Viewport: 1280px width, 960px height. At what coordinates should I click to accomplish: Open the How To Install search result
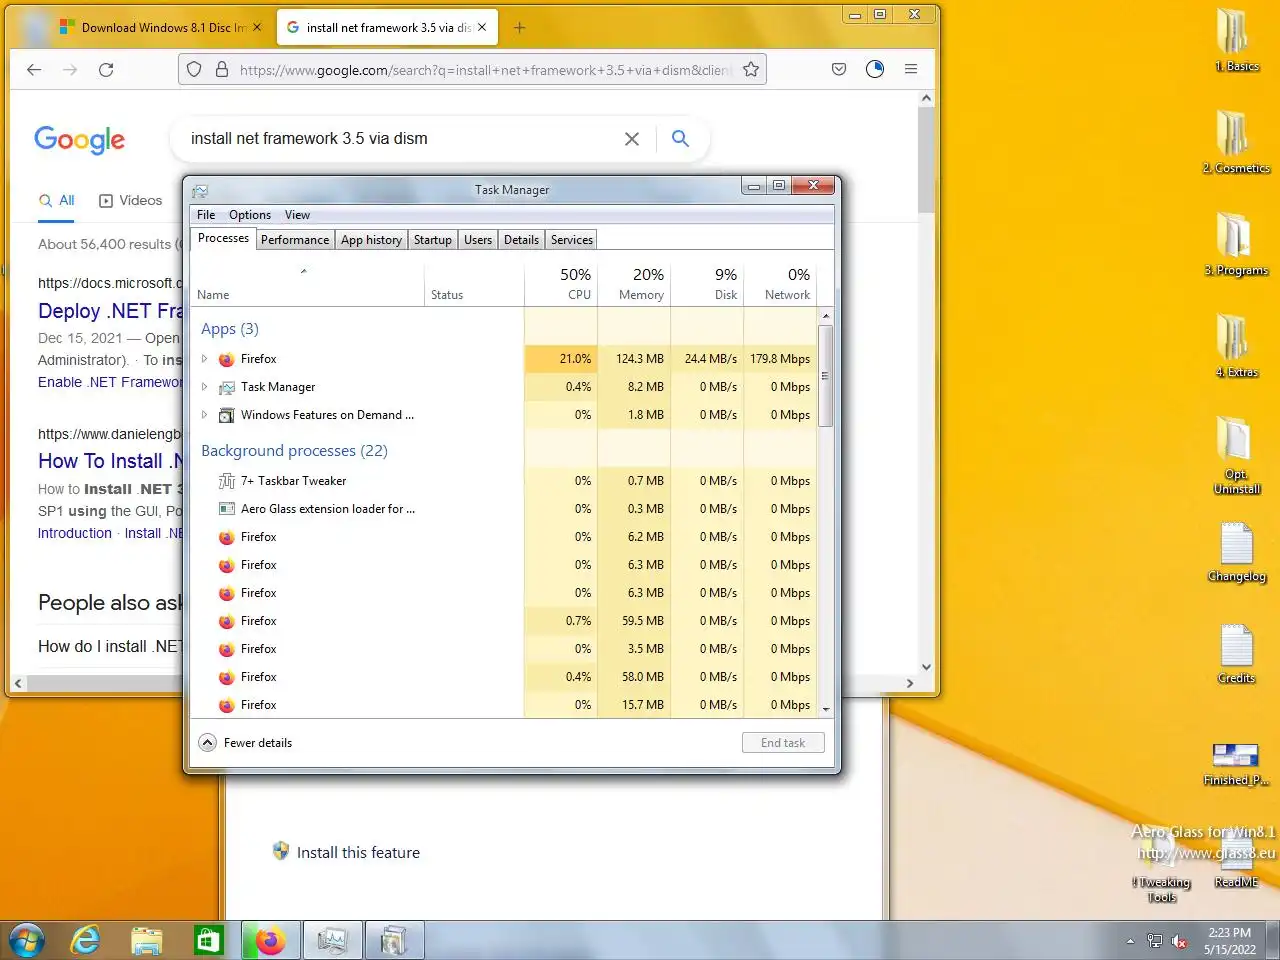click(110, 461)
